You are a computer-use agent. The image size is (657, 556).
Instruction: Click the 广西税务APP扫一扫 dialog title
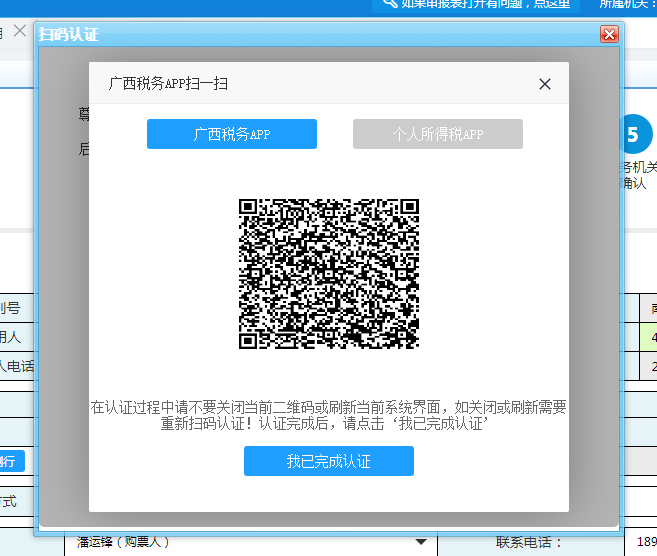(168, 83)
